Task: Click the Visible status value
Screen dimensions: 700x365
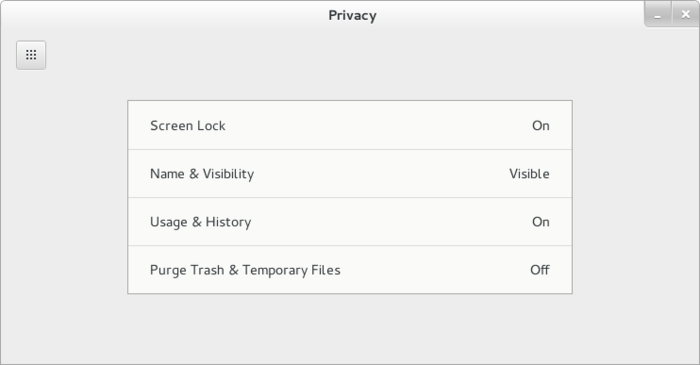Action: click(529, 174)
